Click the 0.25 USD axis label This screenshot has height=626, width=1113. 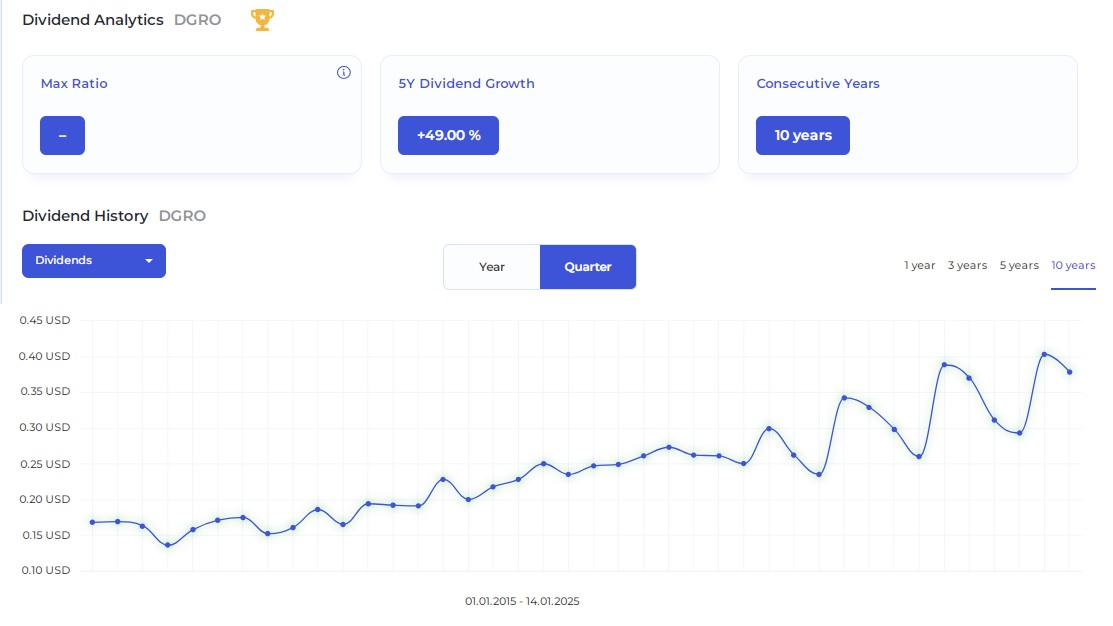click(45, 464)
